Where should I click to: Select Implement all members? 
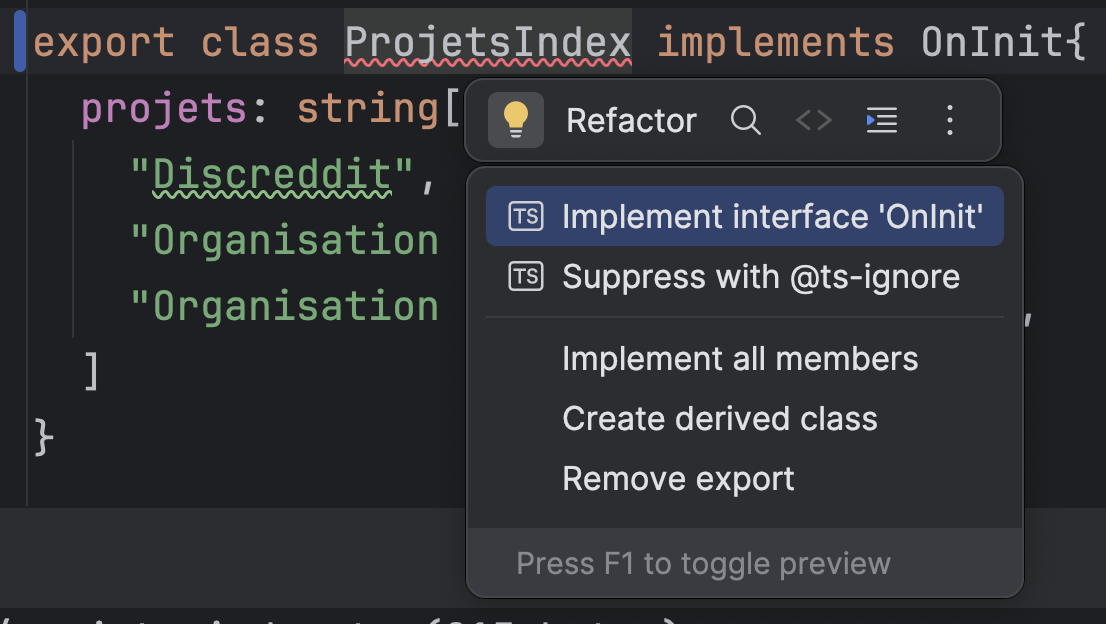pyautogui.click(x=740, y=359)
